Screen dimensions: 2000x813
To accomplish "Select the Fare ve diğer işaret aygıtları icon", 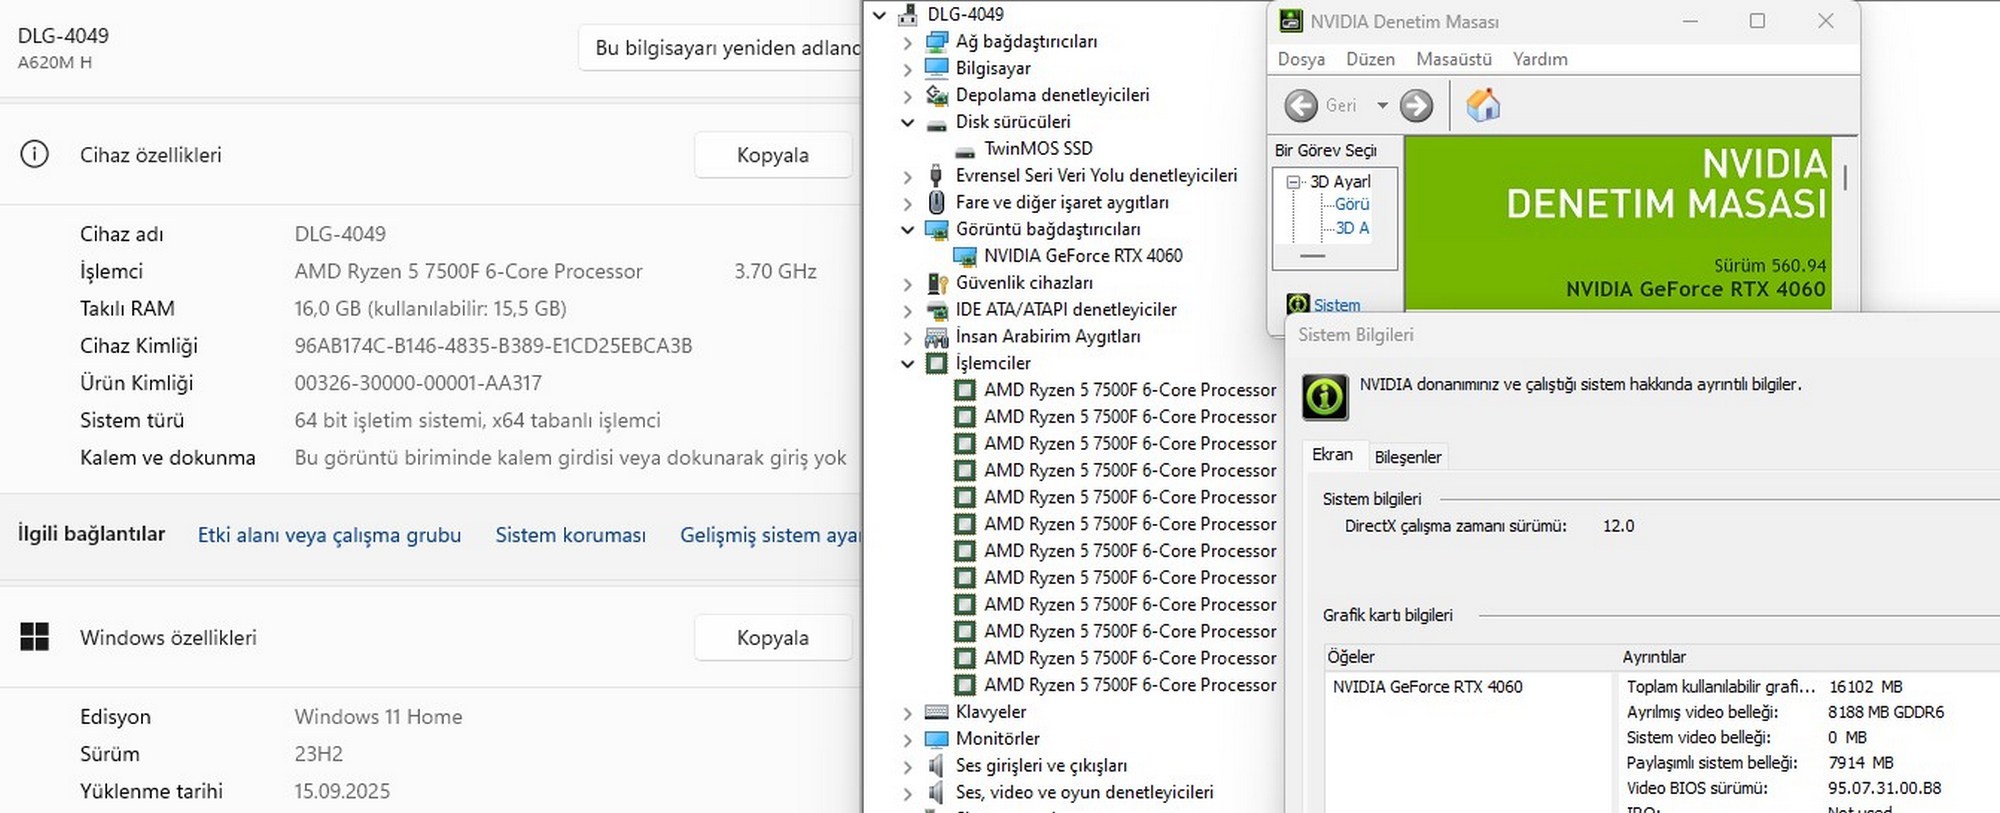I will coord(936,202).
